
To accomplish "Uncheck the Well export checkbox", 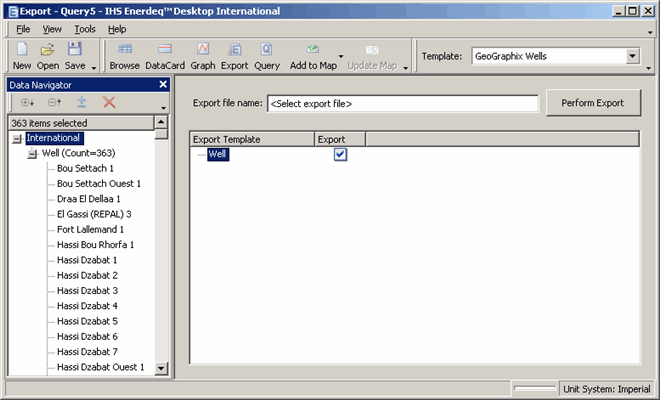I will 340,155.
